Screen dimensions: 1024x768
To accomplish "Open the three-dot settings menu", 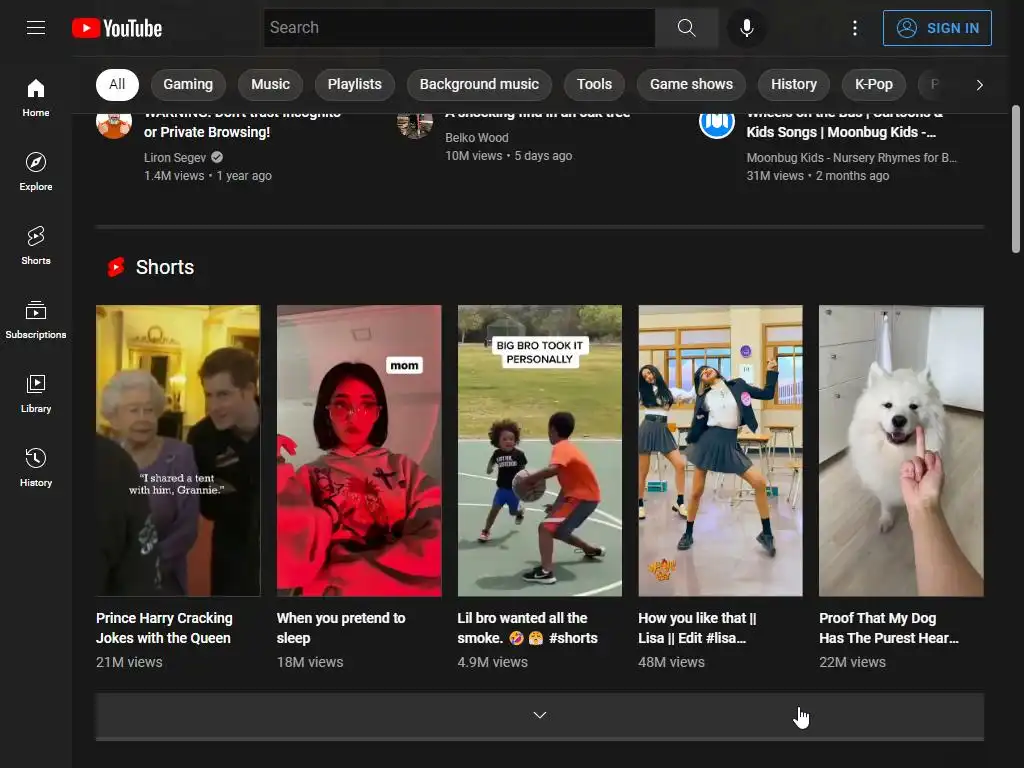I will coord(854,27).
